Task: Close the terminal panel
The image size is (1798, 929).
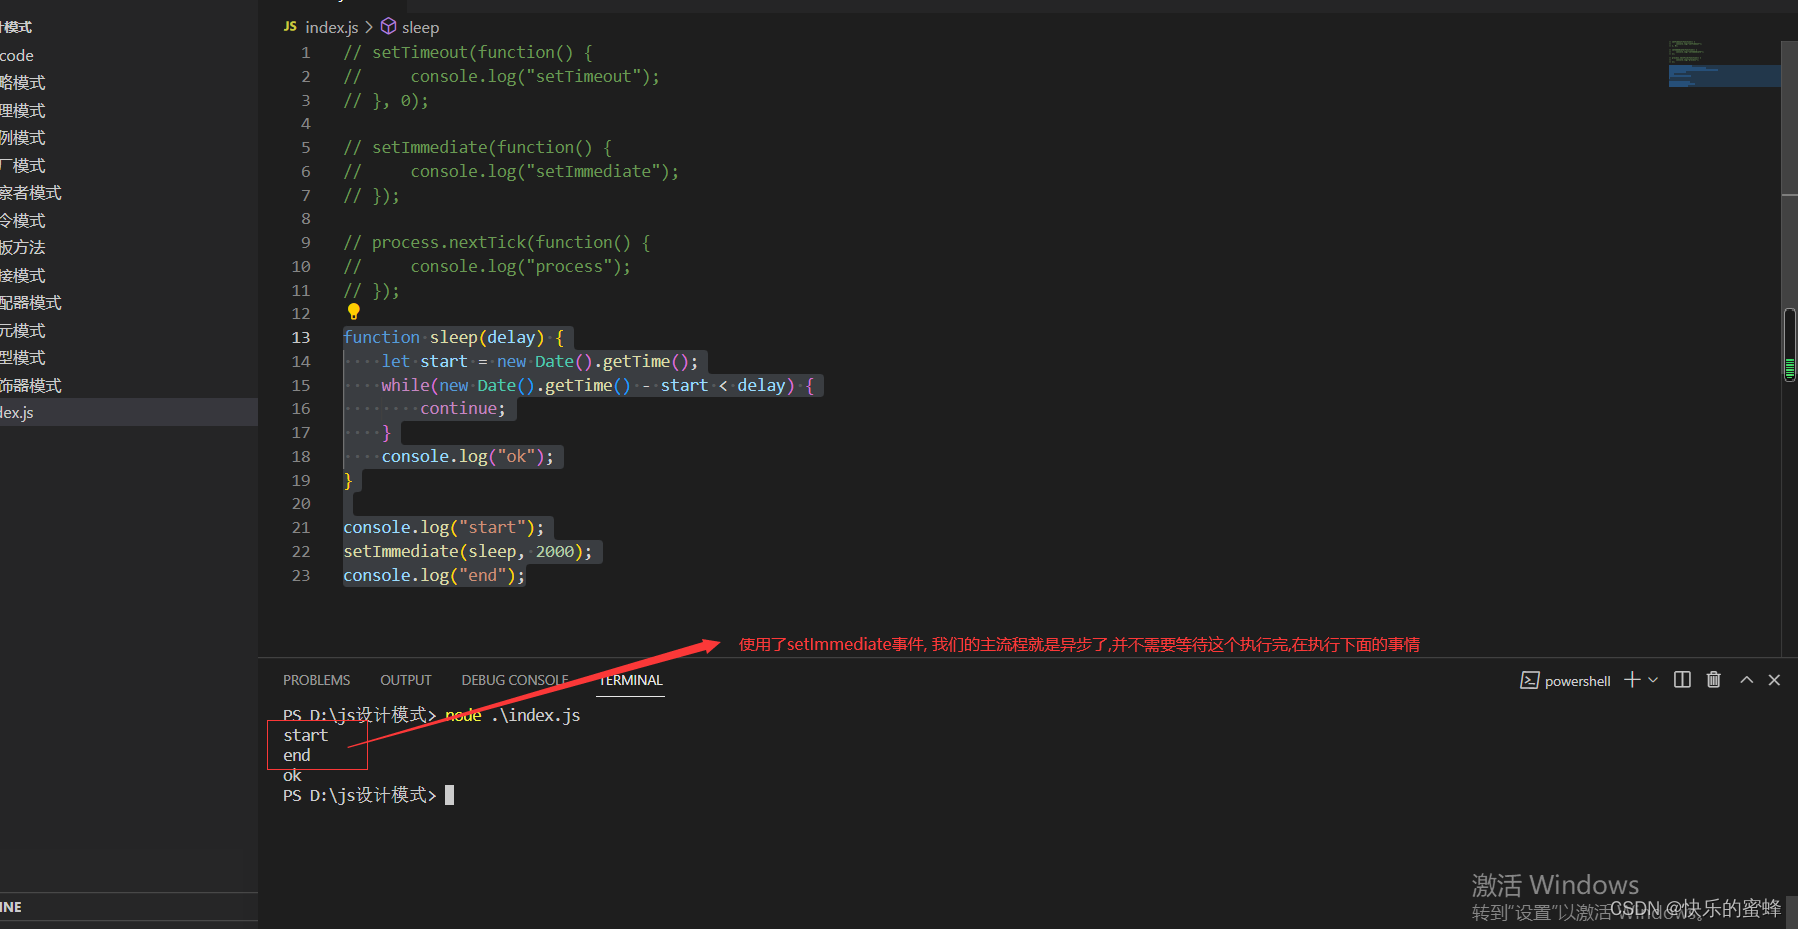Action: click(x=1775, y=680)
